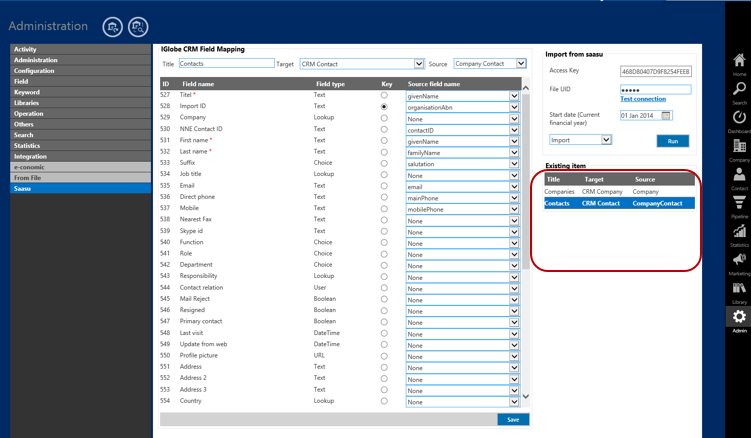
Task: Open Operation in left menu
Action: [80, 114]
